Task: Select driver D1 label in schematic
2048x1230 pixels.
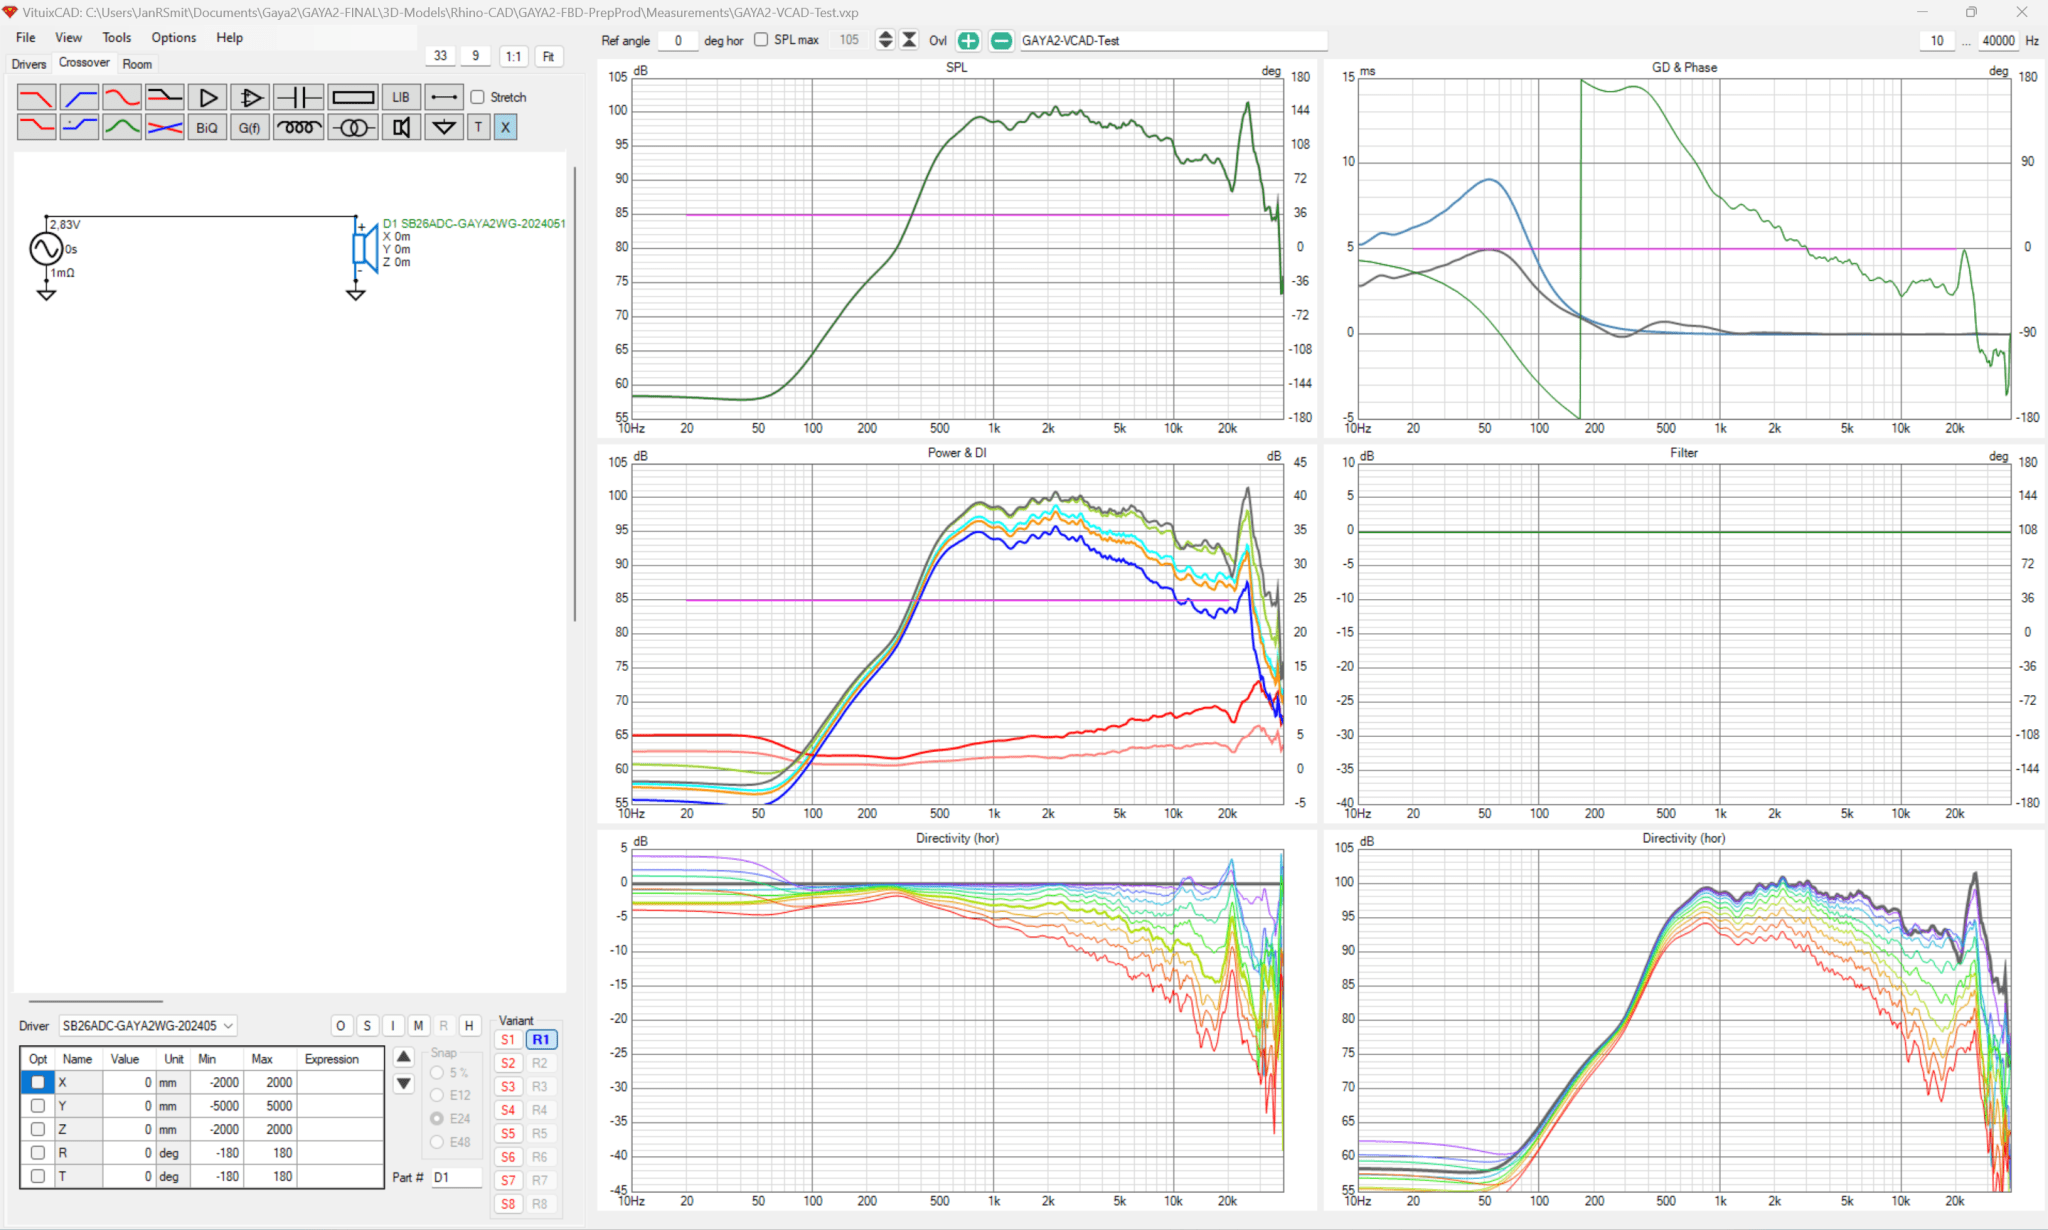Action: [474, 224]
